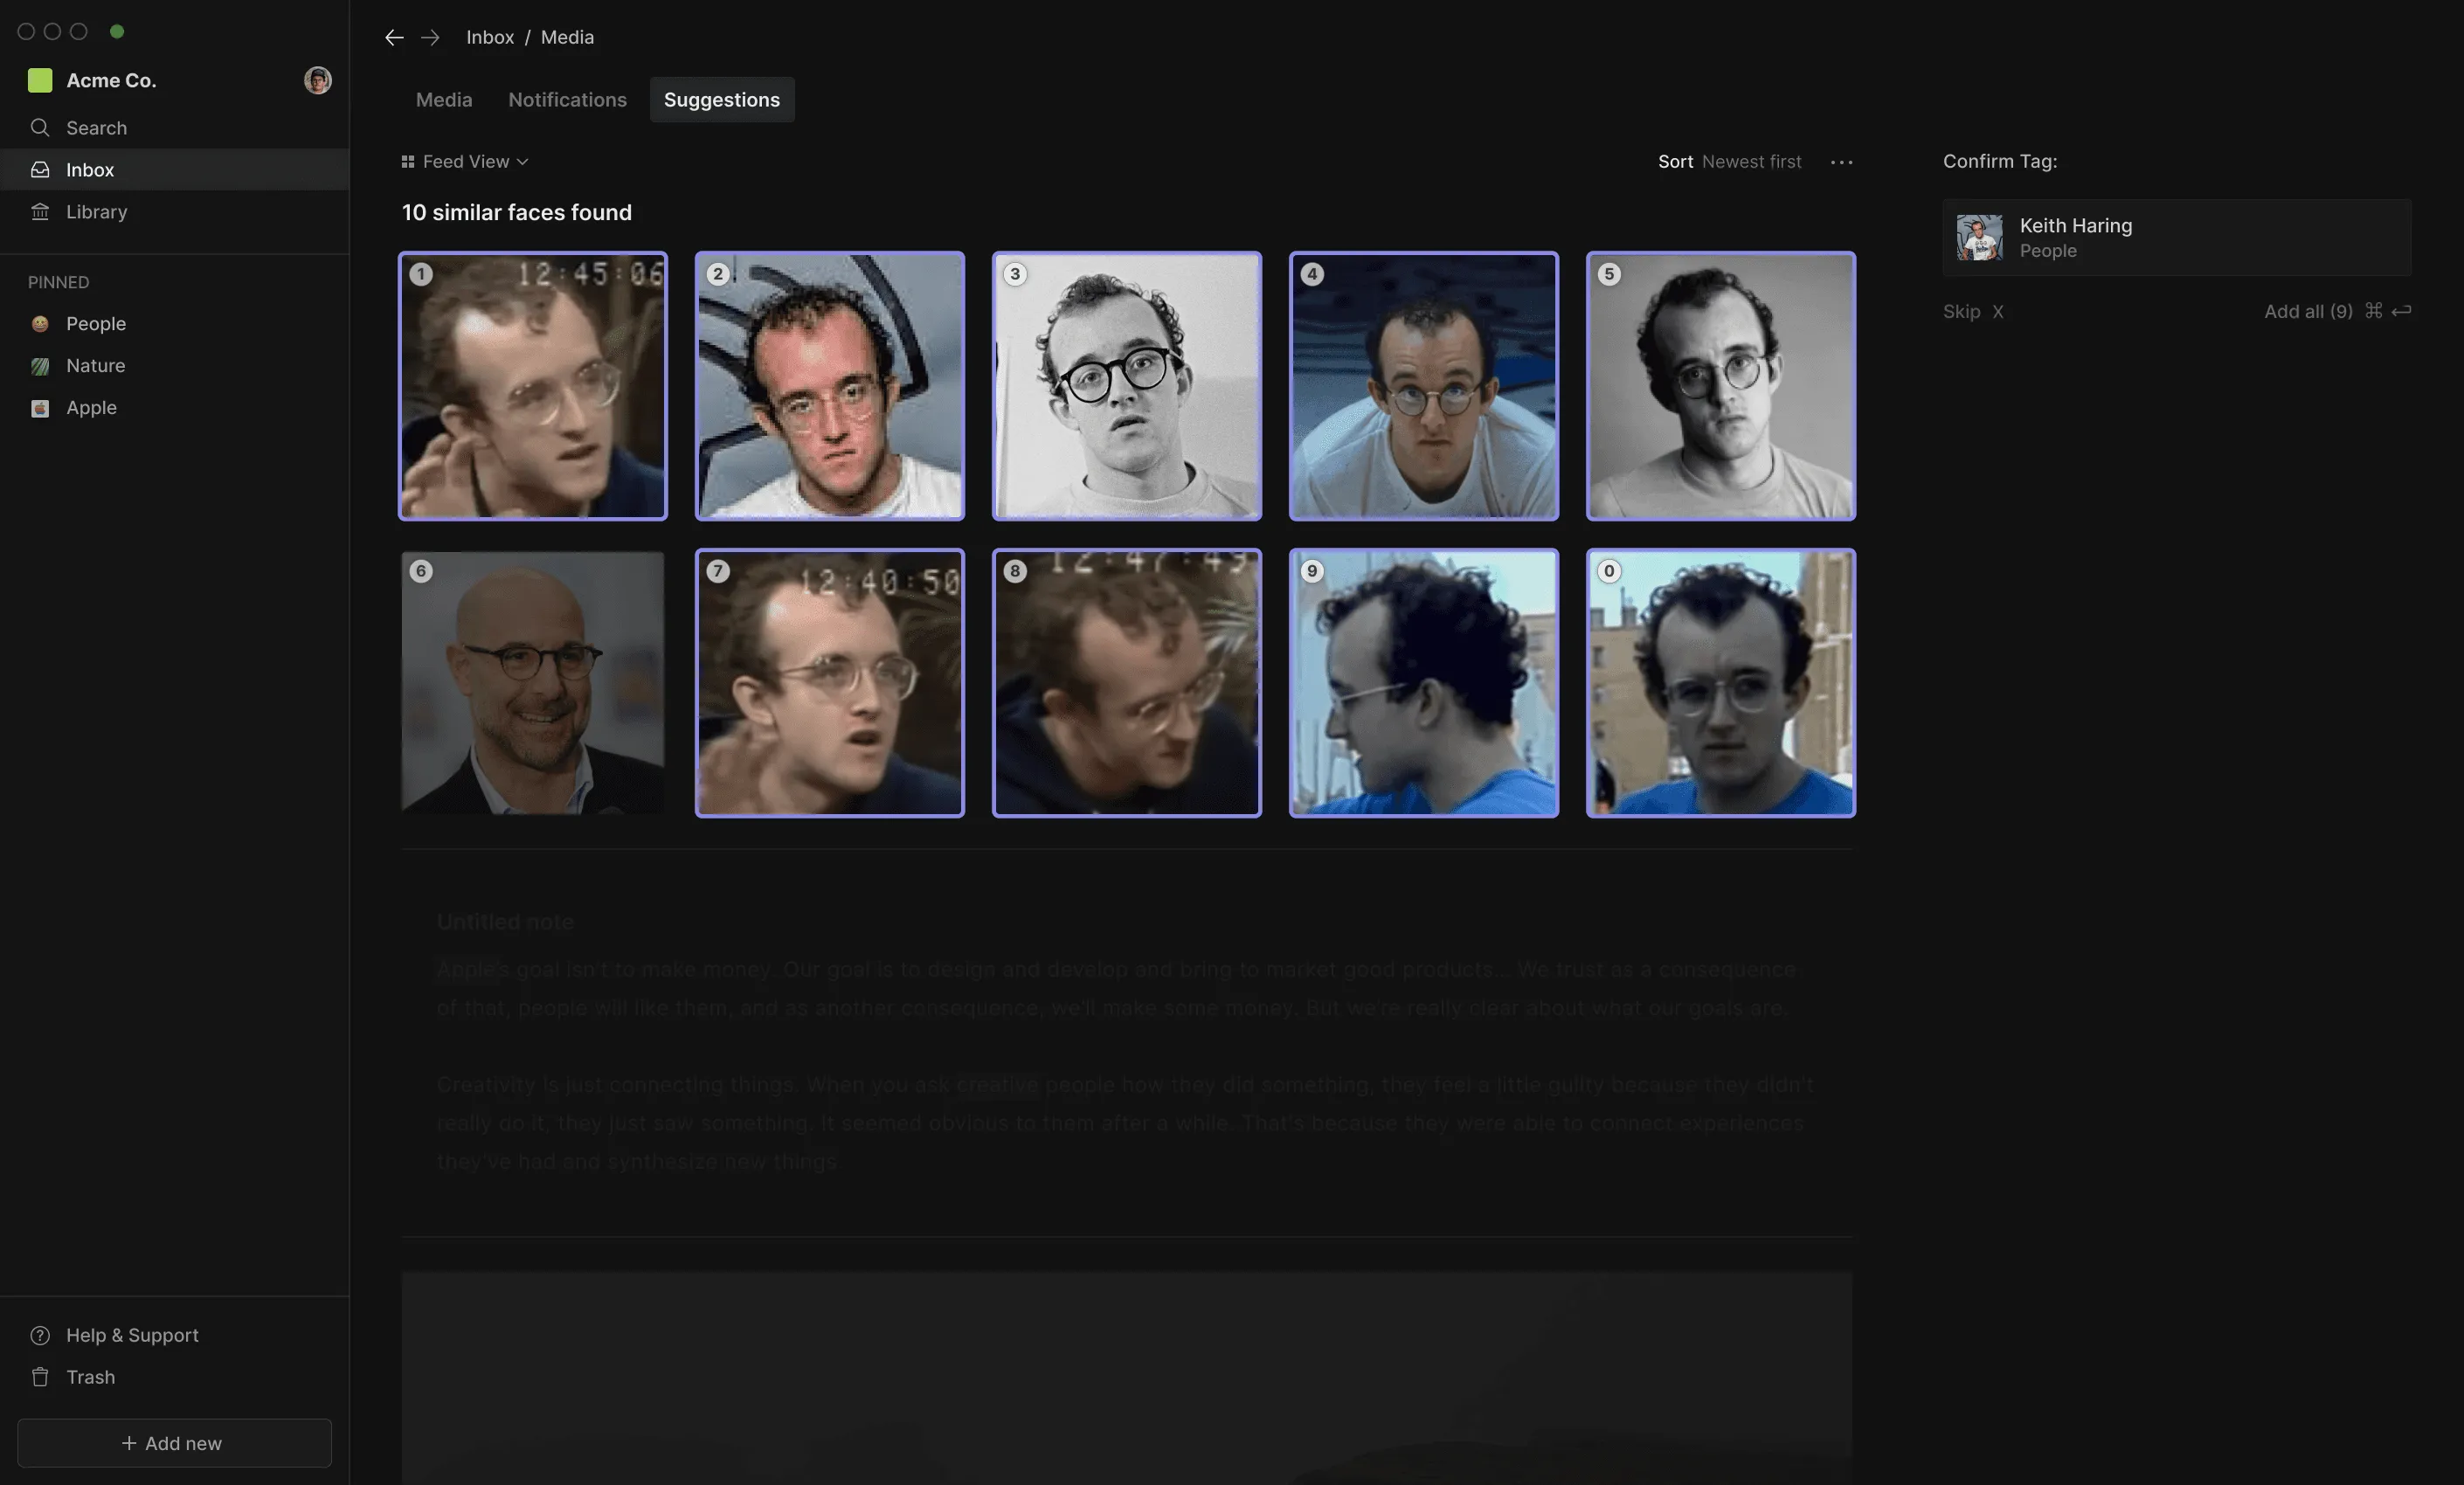Open Acme Co. workspace name
This screenshot has width=2464, height=1485.
111,80
